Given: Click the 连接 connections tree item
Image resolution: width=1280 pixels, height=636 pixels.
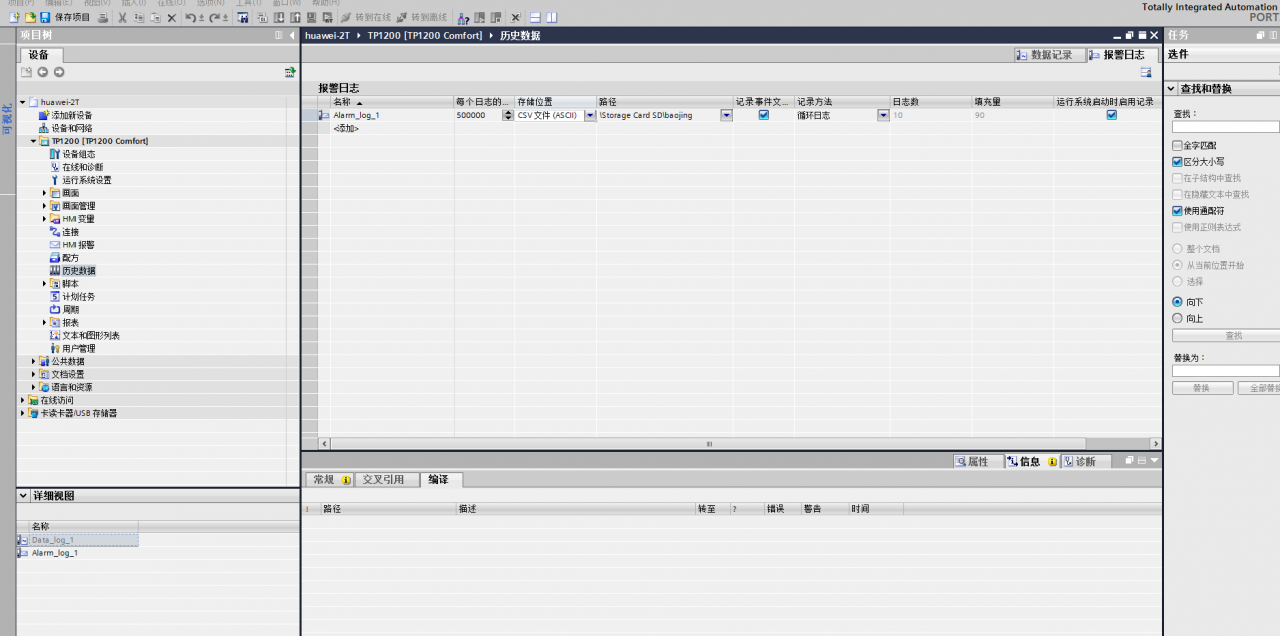Looking at the screenshot, I should point(70,232).
